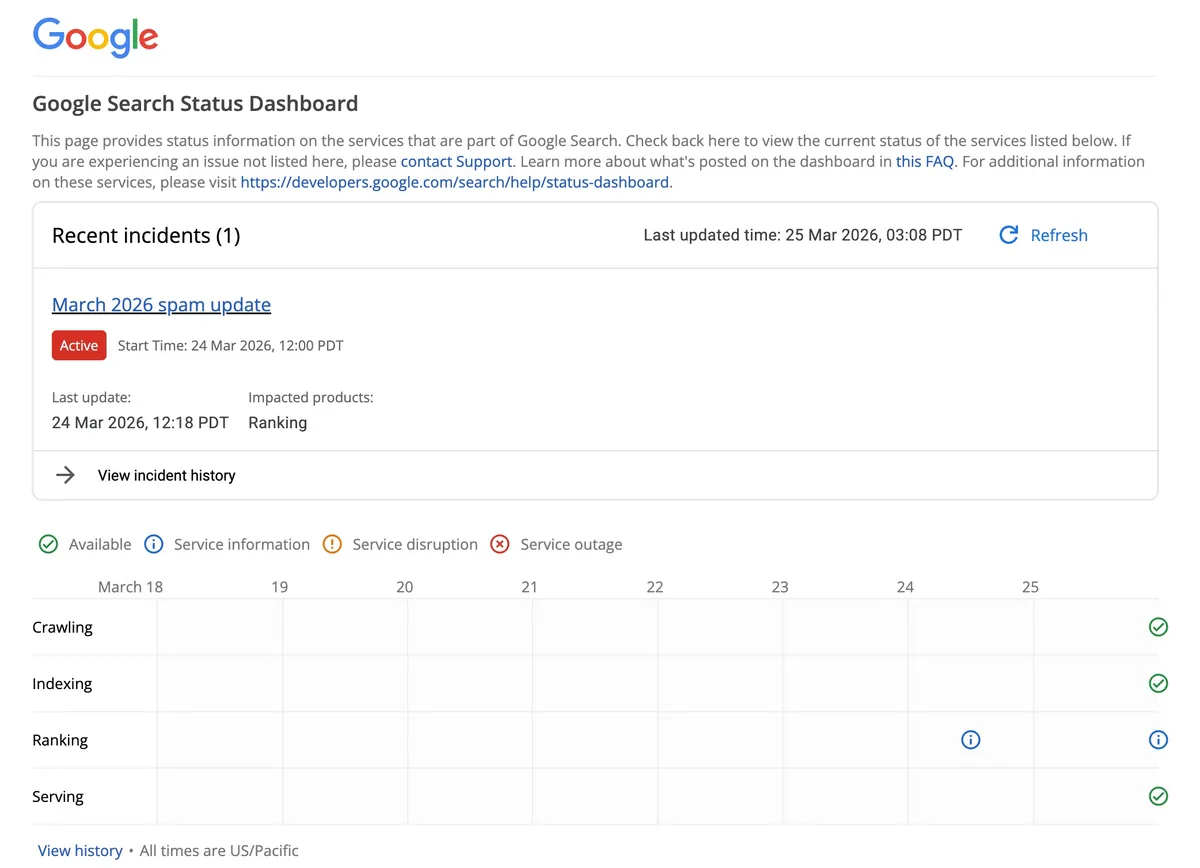Open View incident history
The height and width of the screenshot is (868, 1200).
tap(167, 475)
